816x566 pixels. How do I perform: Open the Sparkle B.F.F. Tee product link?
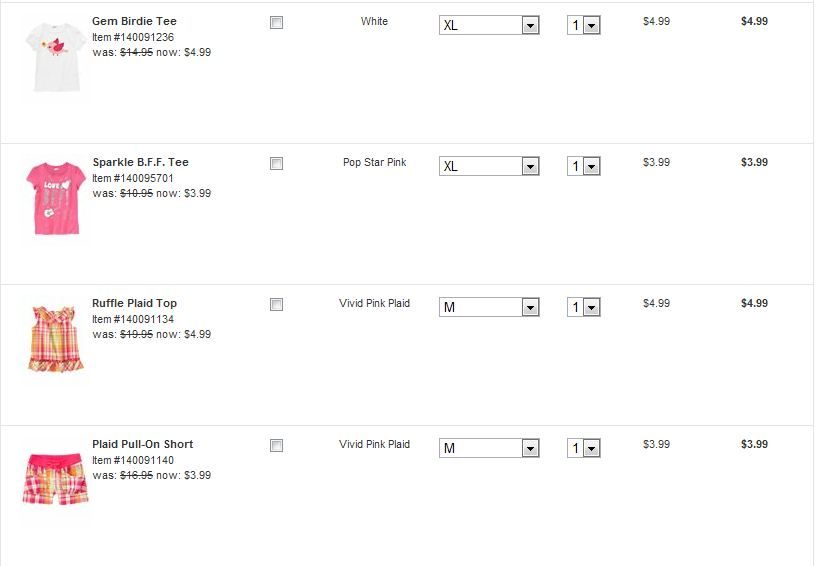pos(140,162)
